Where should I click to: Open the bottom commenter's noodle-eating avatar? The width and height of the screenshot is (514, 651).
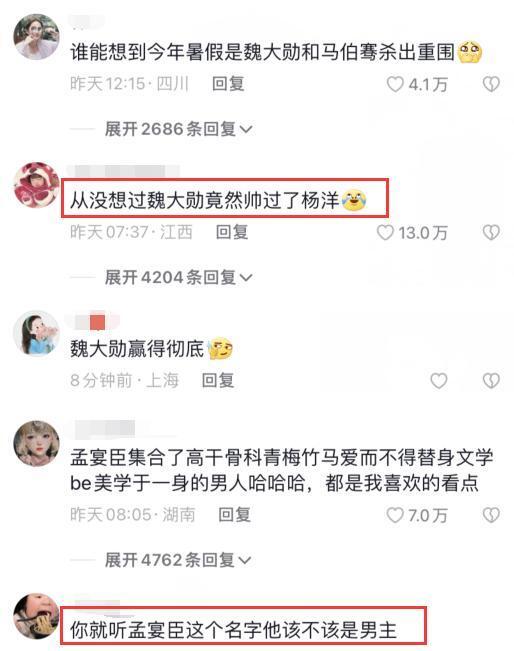37,616
